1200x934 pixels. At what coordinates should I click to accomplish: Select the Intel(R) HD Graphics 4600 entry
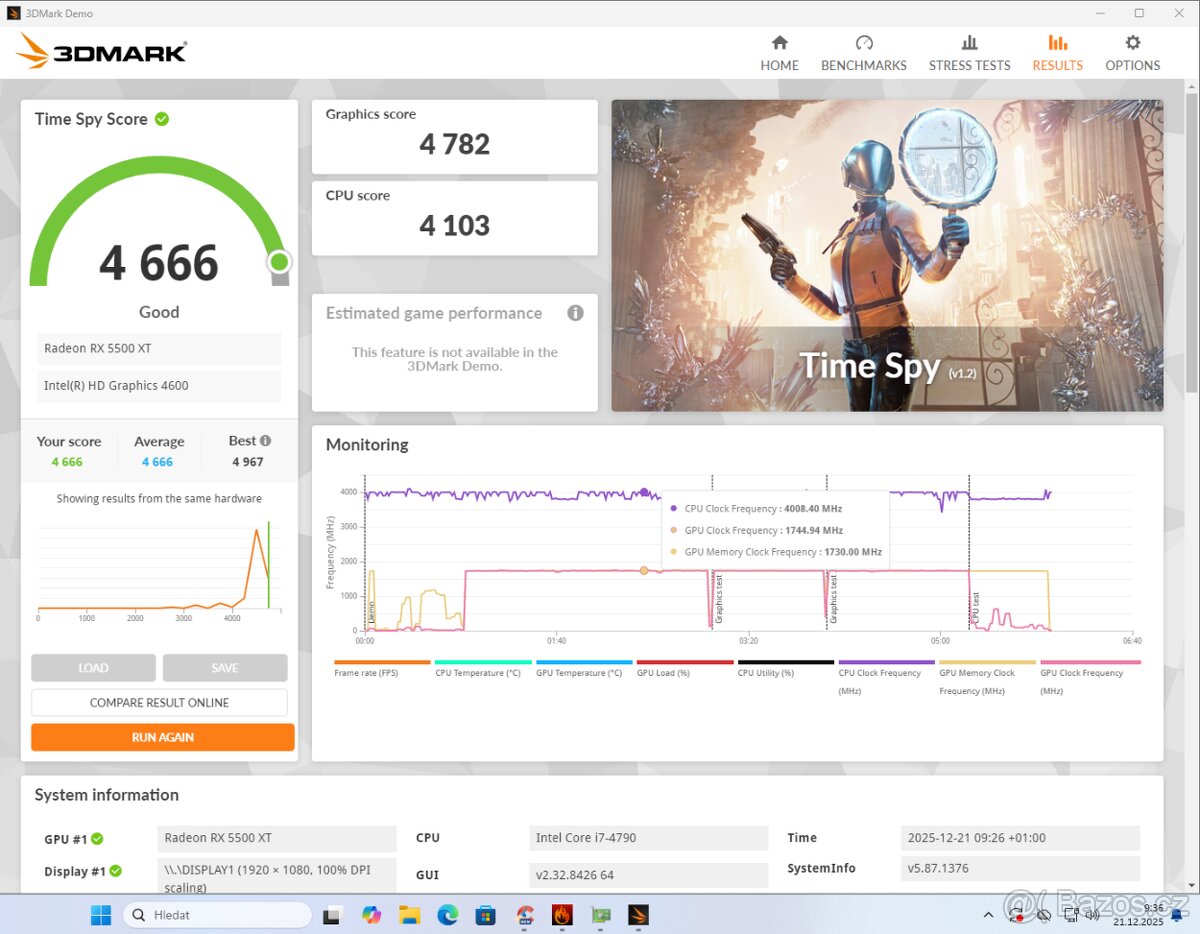coord(159,386)
